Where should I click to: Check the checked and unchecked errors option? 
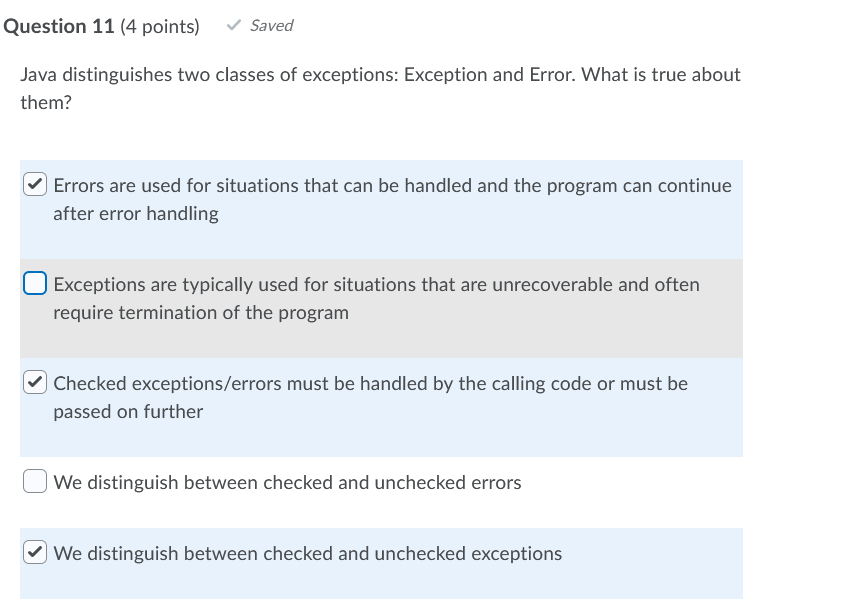click(x=33, y=481)
